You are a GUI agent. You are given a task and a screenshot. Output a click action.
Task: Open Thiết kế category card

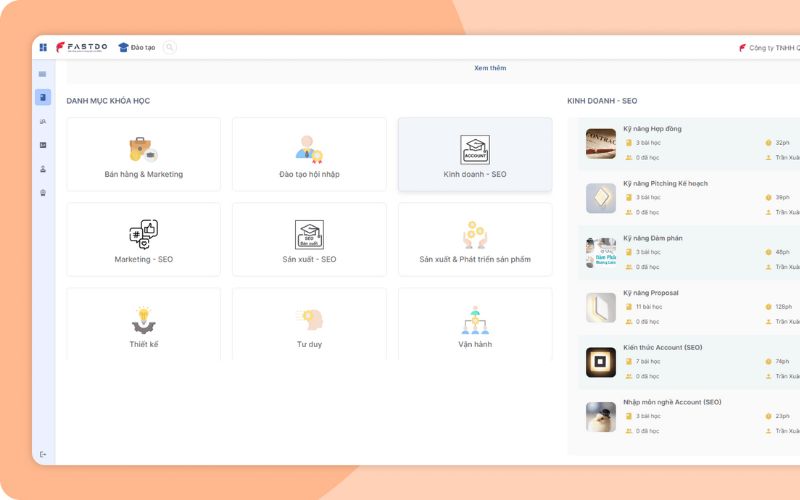coord(143,324)
